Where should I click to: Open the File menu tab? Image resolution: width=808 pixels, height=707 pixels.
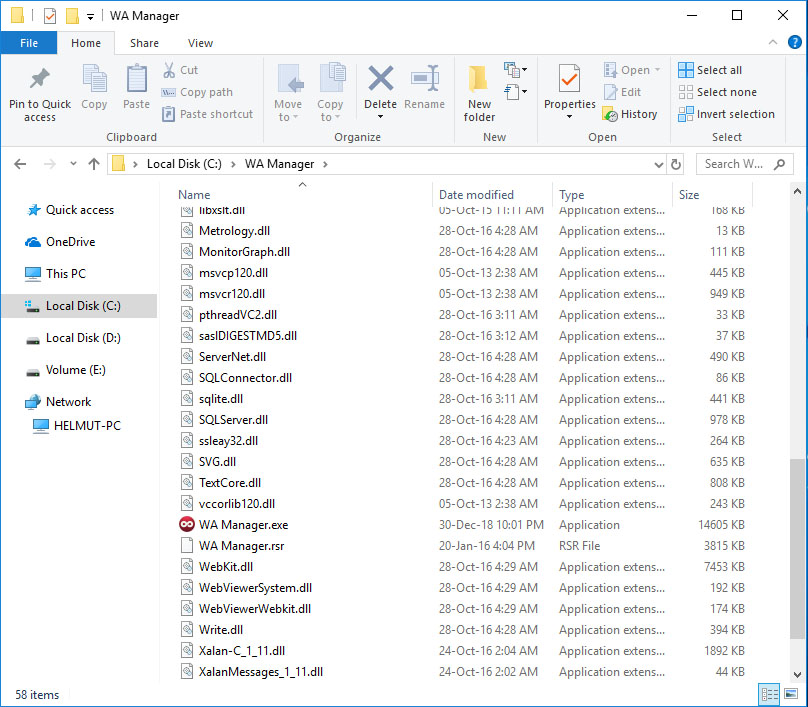tap(29, 43)
